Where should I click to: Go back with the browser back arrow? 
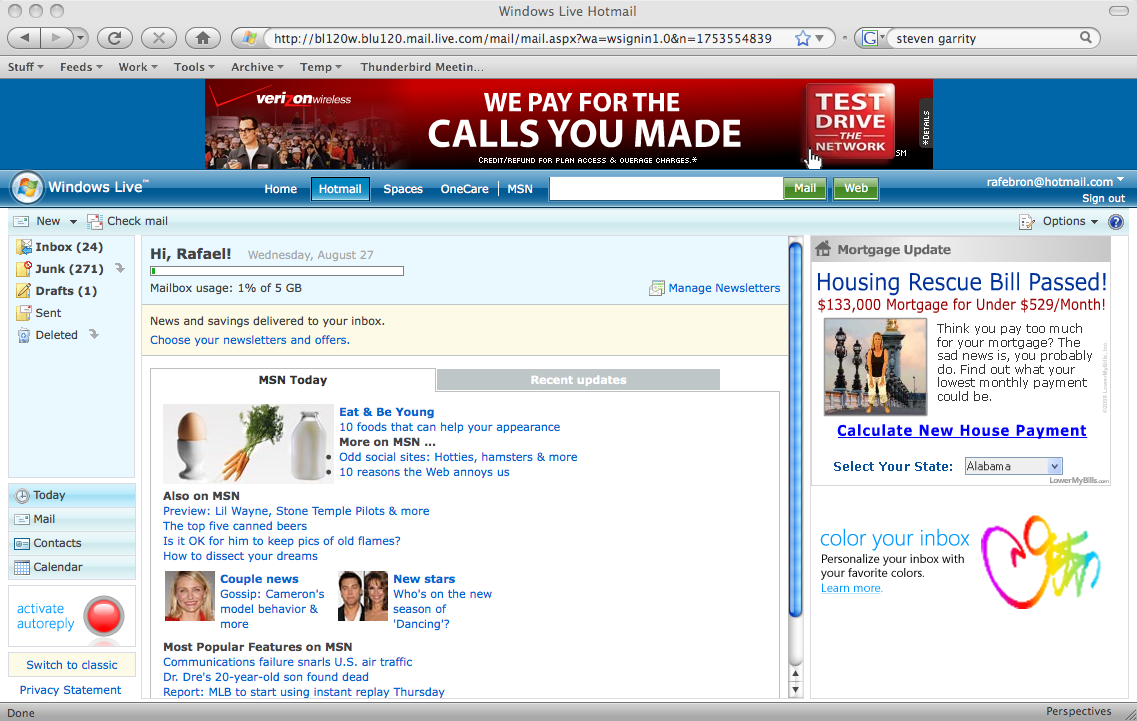tap(25, 38)
